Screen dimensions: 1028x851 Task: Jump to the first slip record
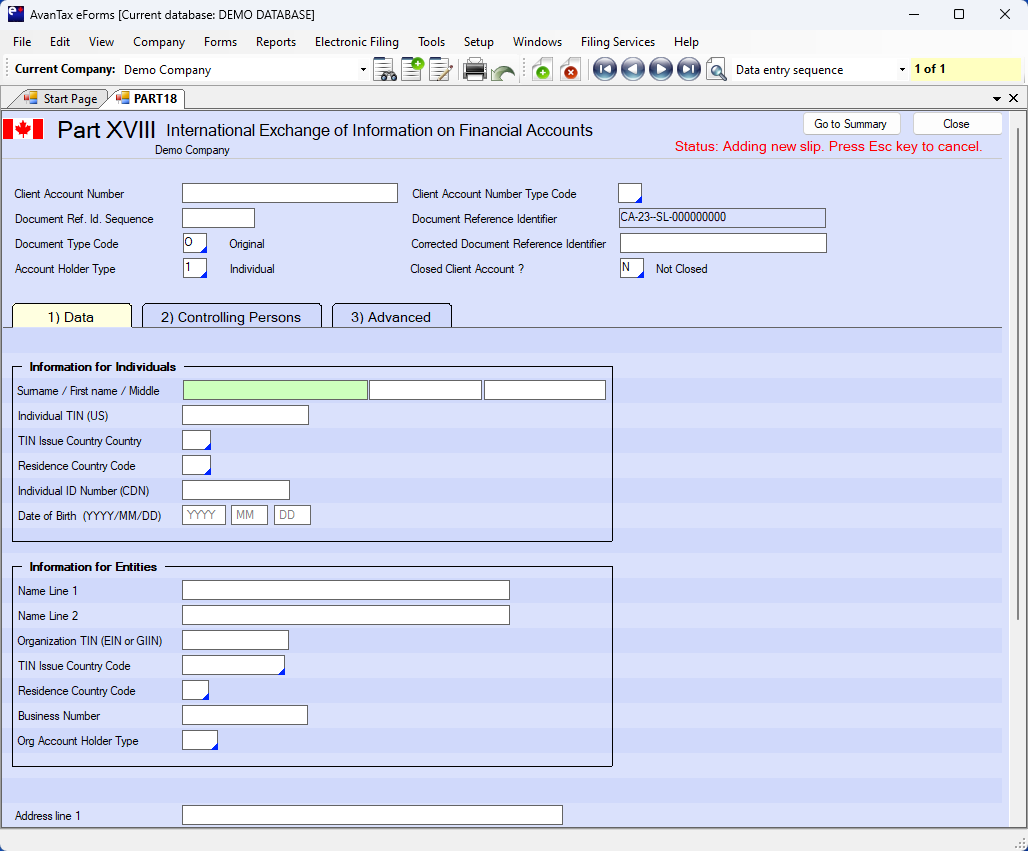click(604, 70)
